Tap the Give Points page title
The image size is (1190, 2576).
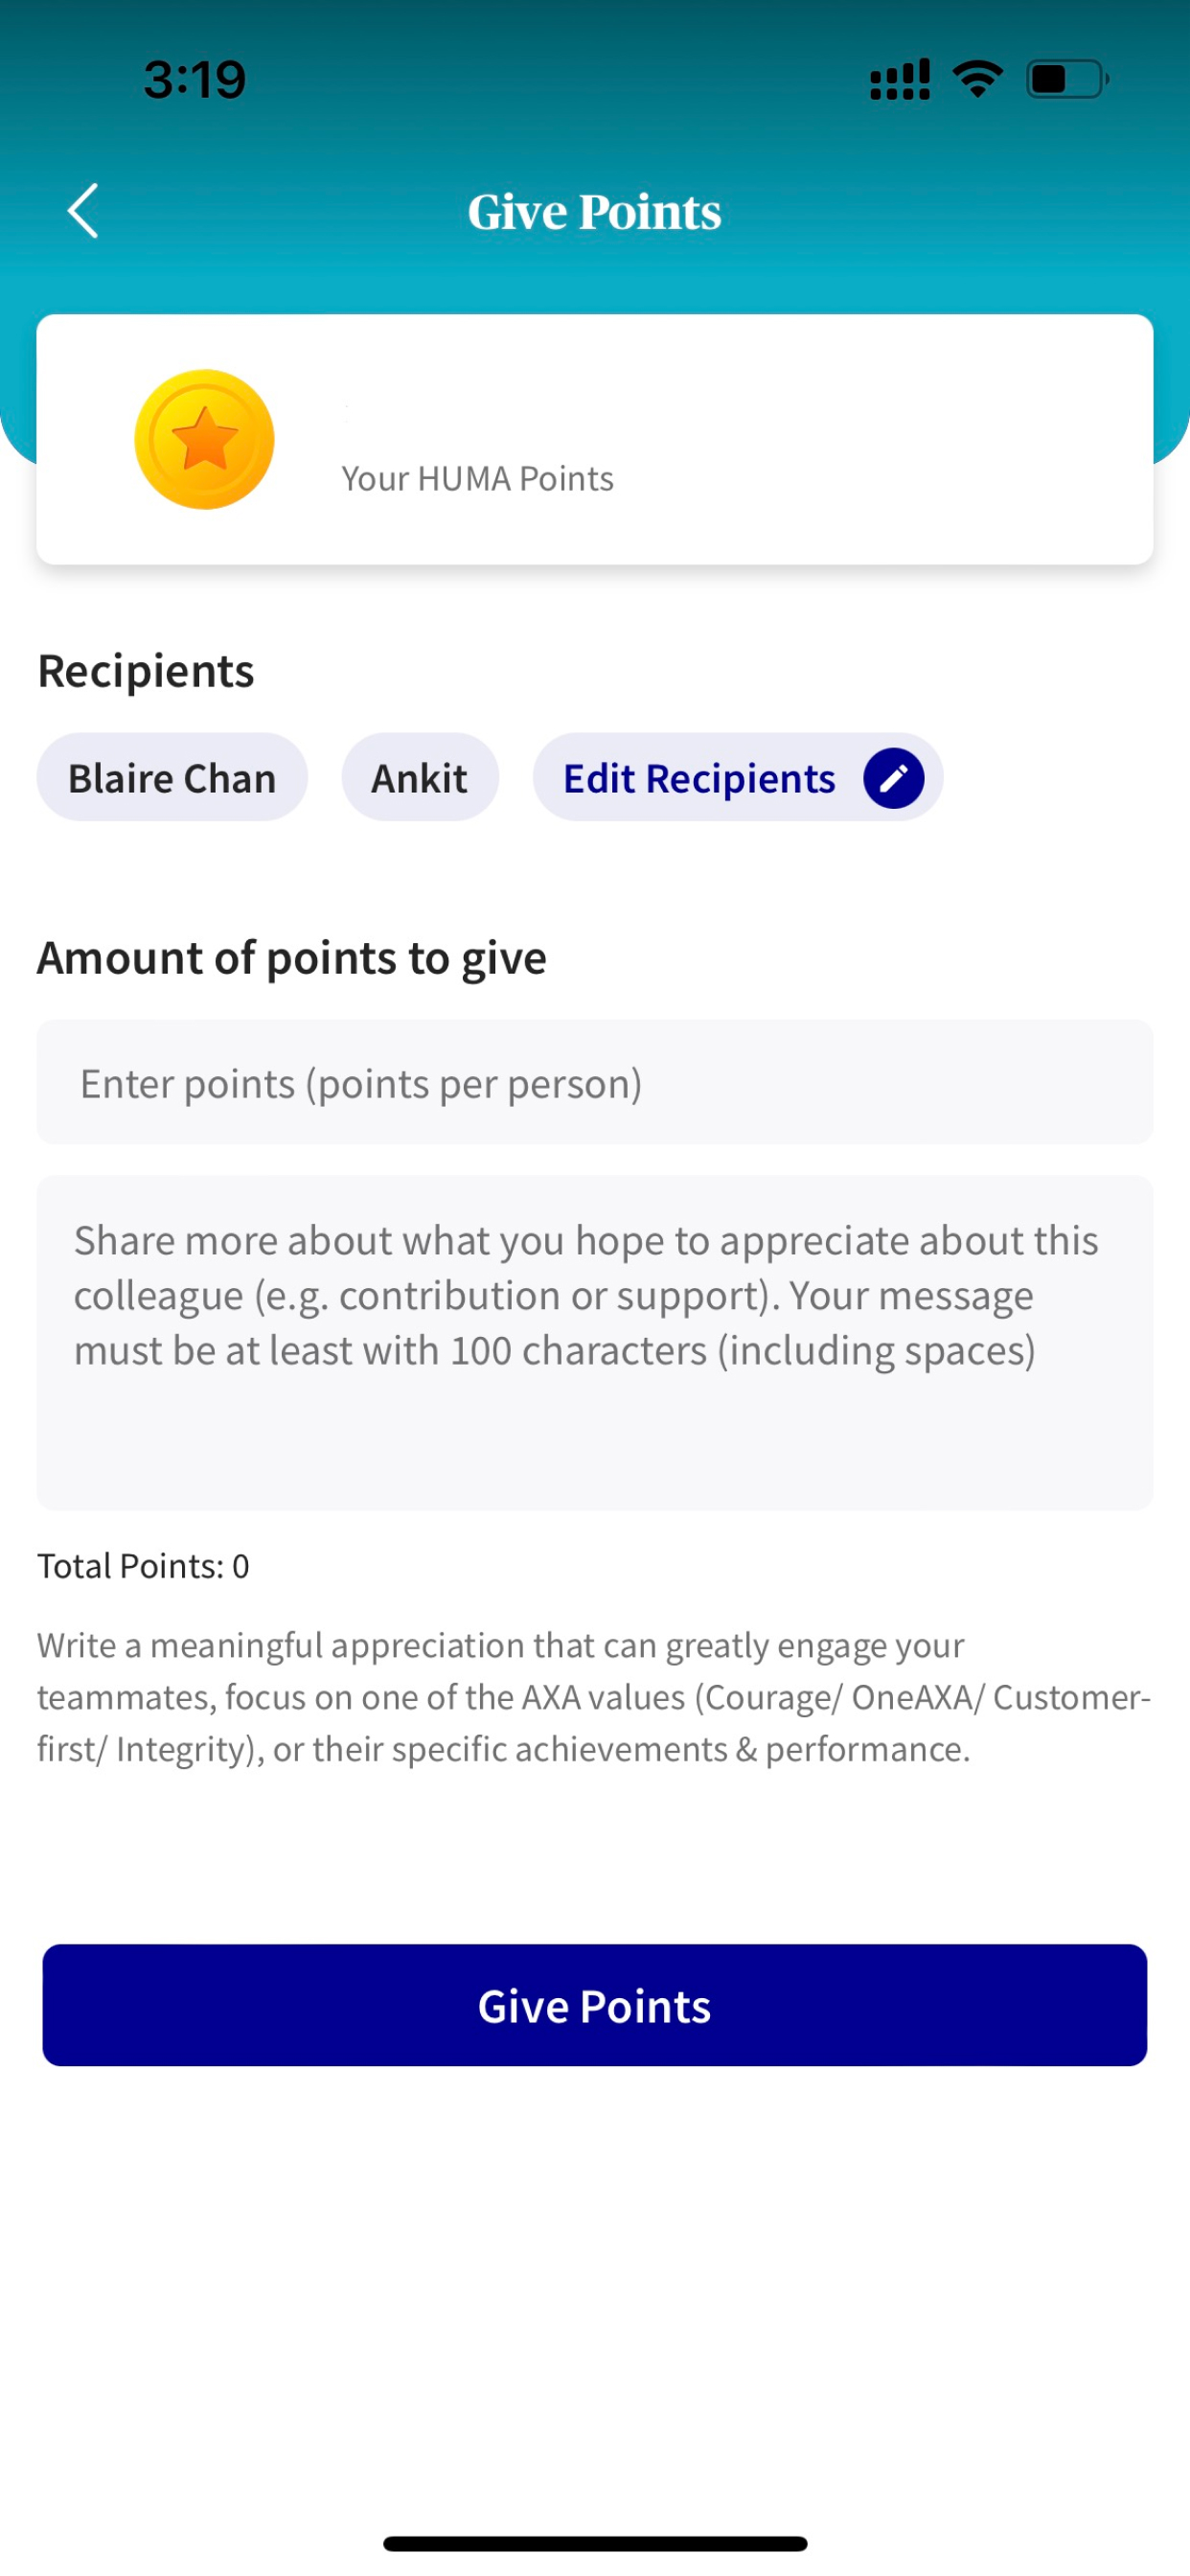[x=595, y=212]
